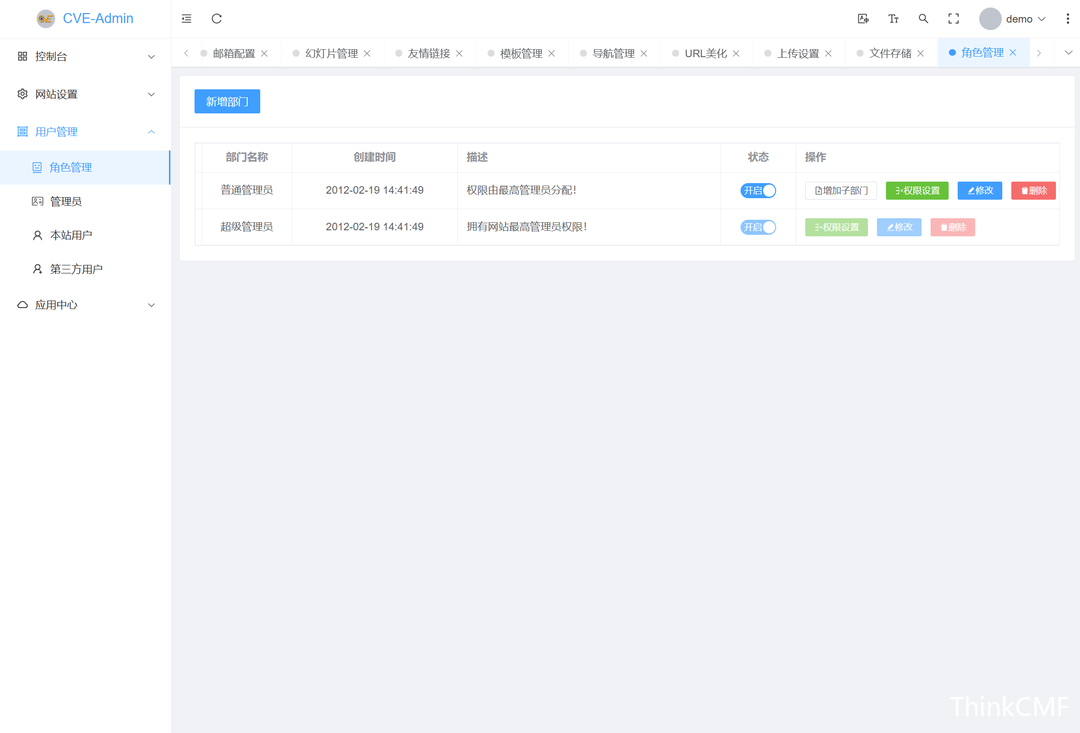Open the vertical three-dot more menu
1080x733 pixels.
1067,19
